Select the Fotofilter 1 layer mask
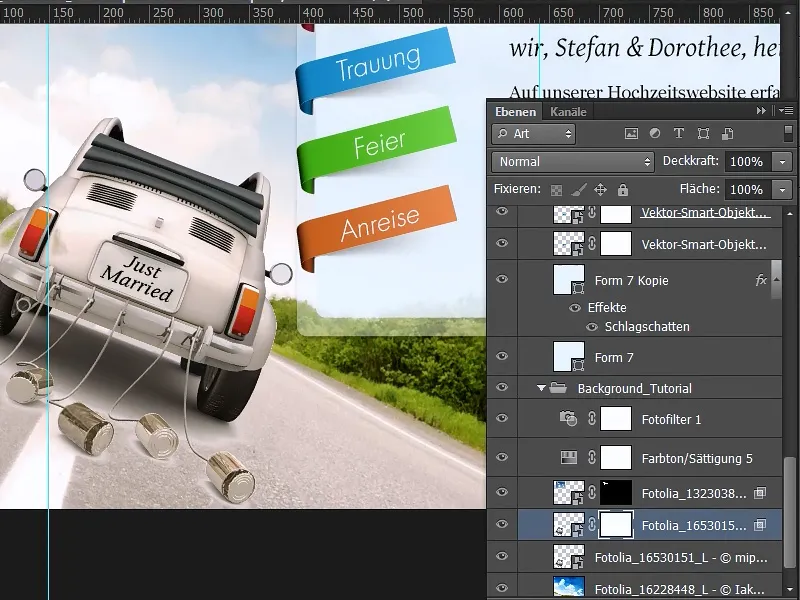The width and height of the screenshot is (800, 600). click(616, 419)
